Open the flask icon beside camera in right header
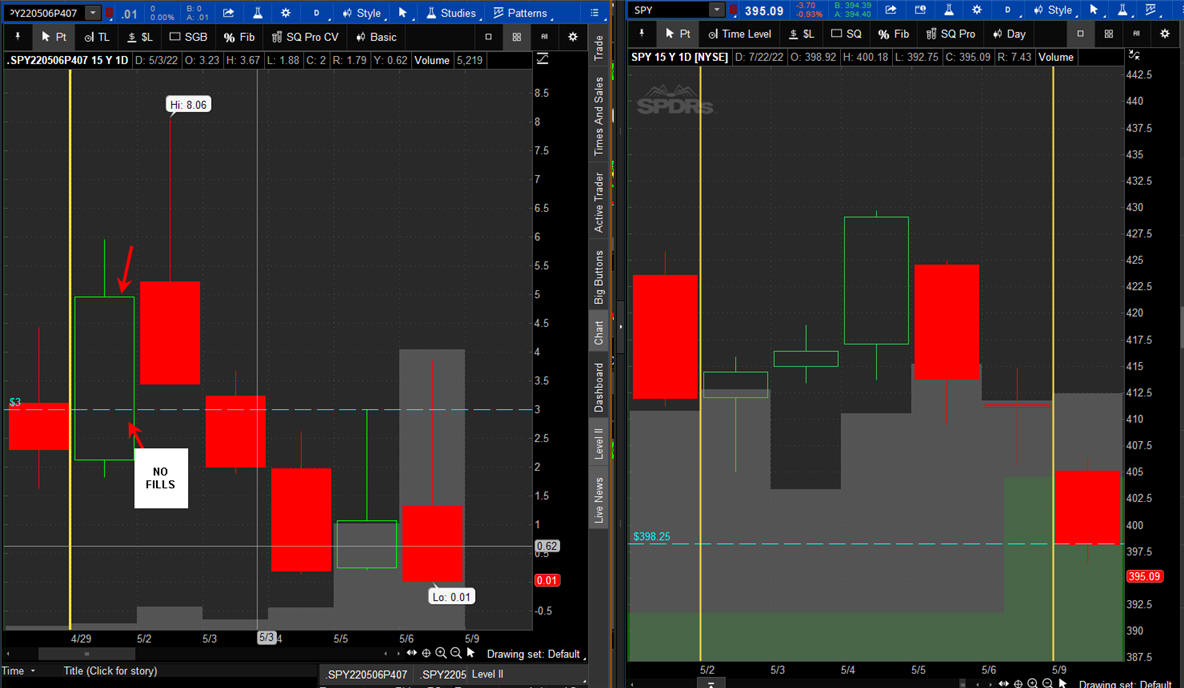This screenshot has width=1184, height=688. pos(948,10)
